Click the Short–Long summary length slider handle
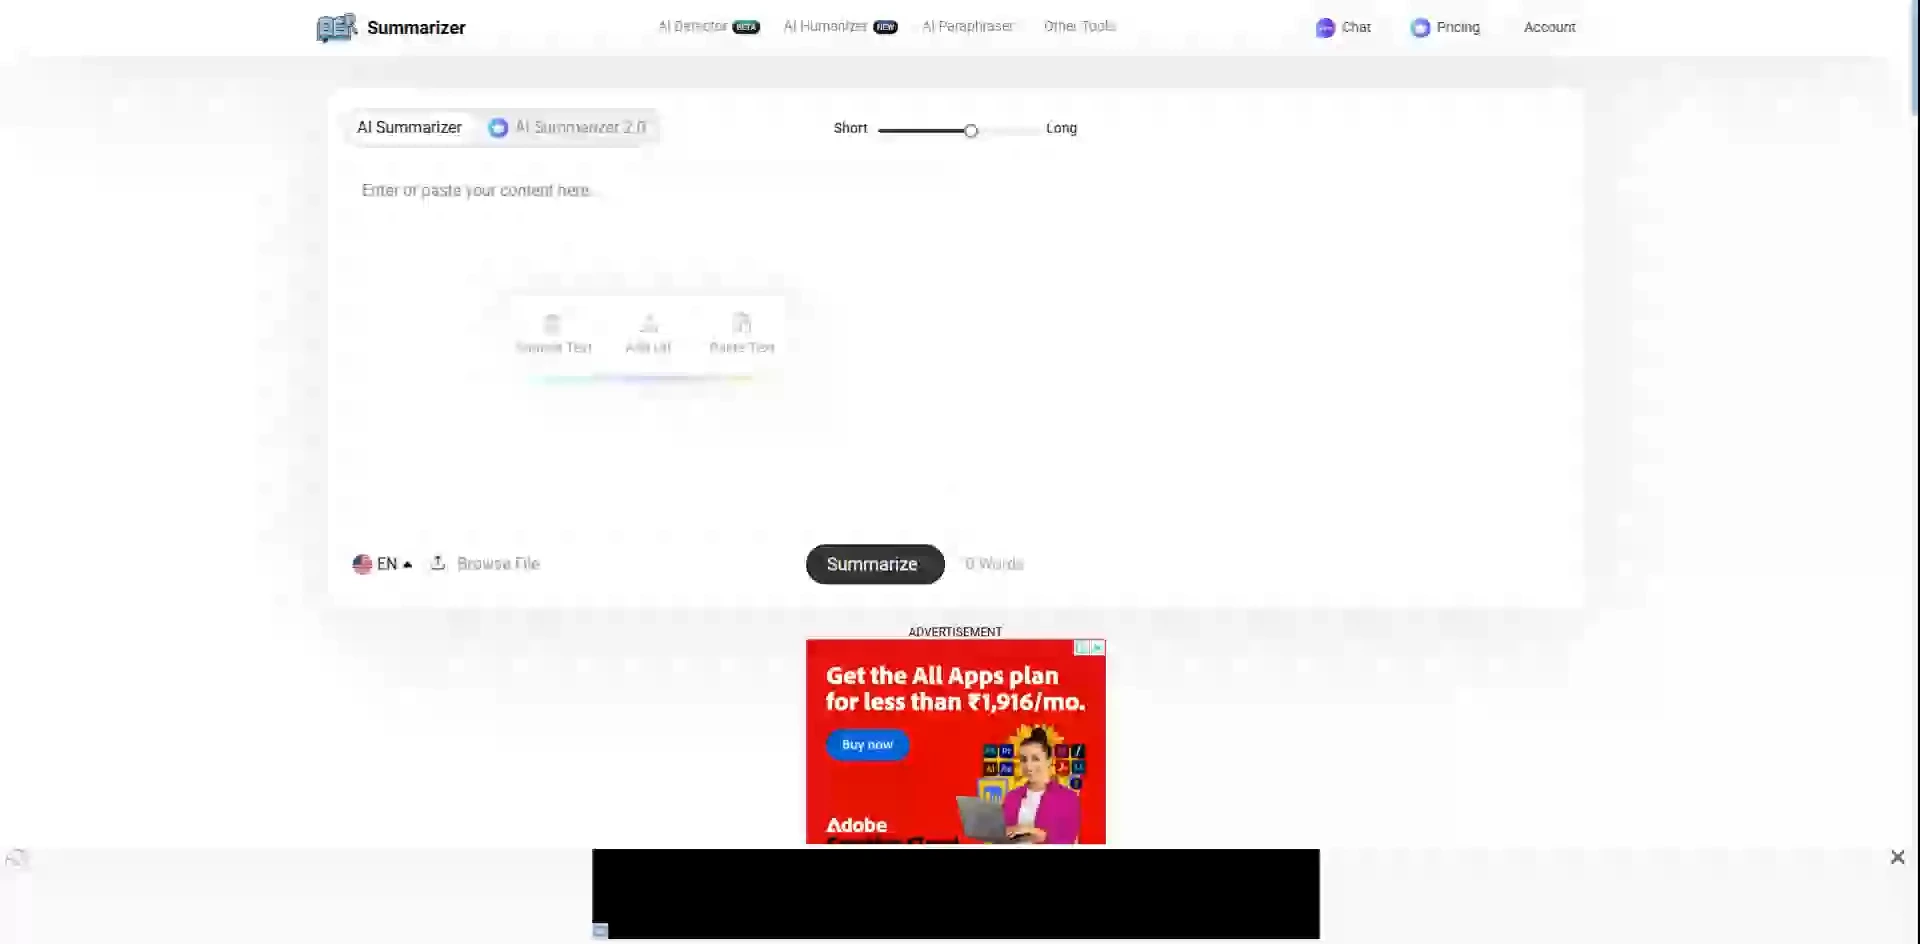This screenshot has height=944, width=1920. 970,130
